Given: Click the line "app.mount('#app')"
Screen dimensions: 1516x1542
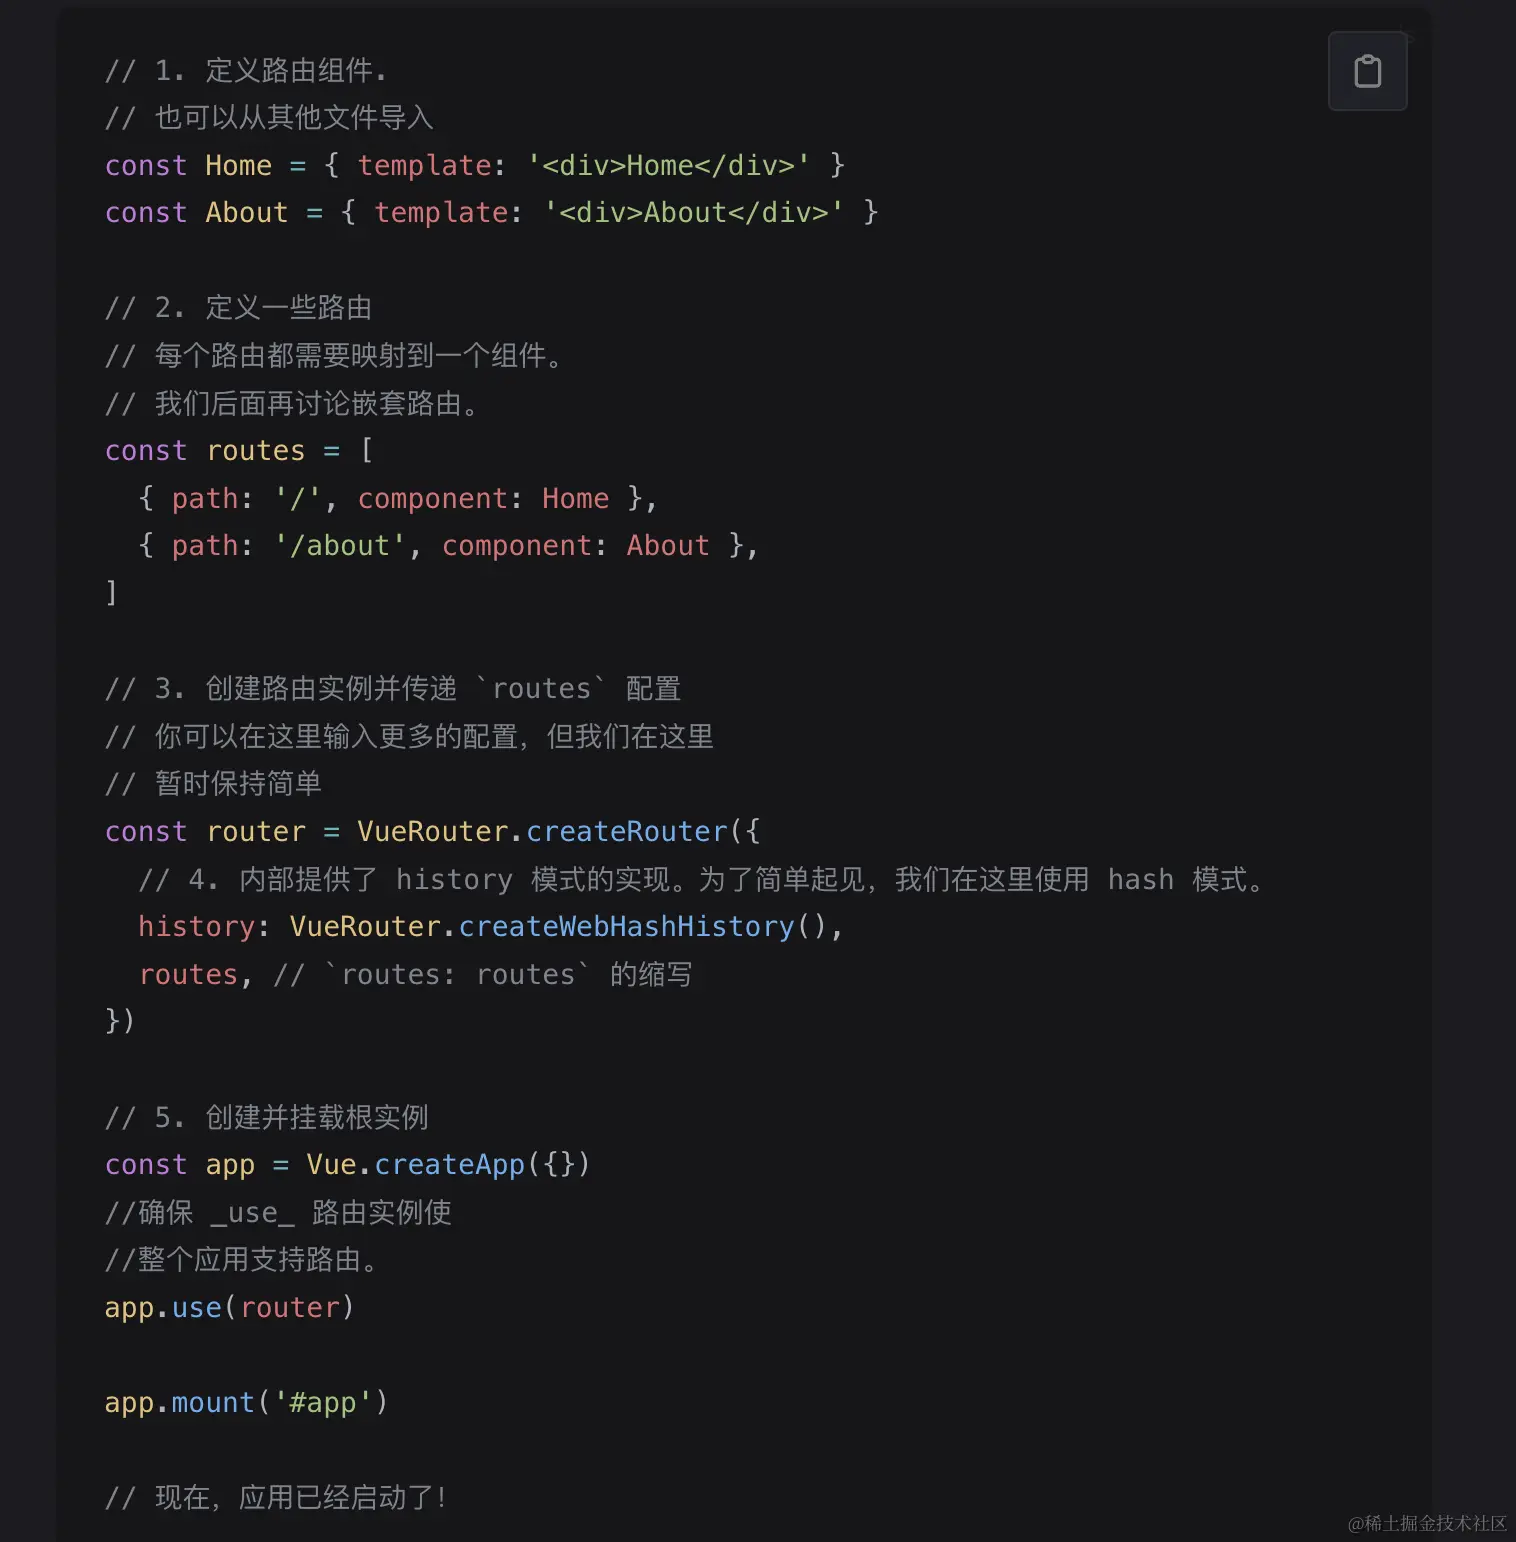Looking at the screenshot, I should [x=246, y=1403].
